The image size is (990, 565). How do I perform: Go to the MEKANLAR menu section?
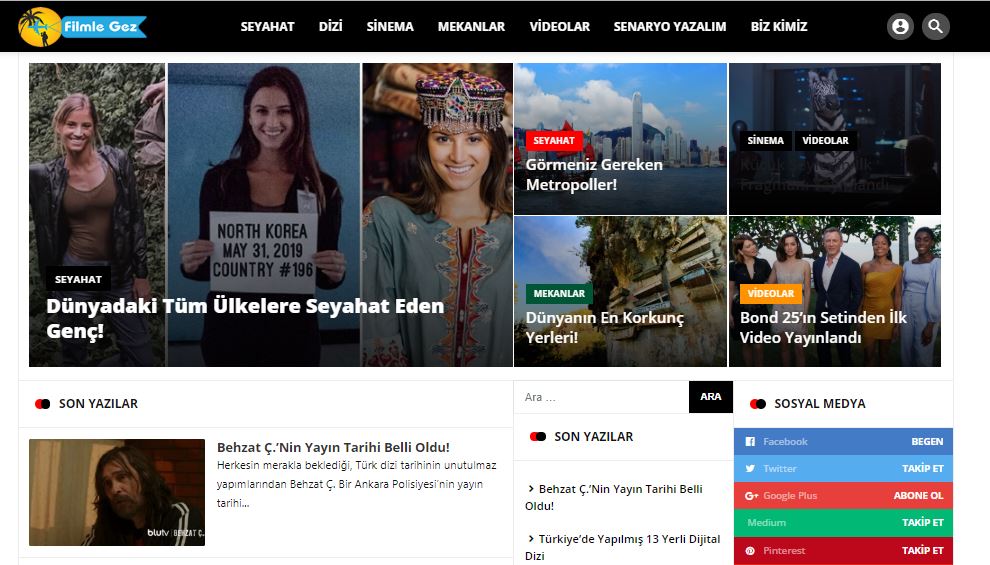[471, 27]
